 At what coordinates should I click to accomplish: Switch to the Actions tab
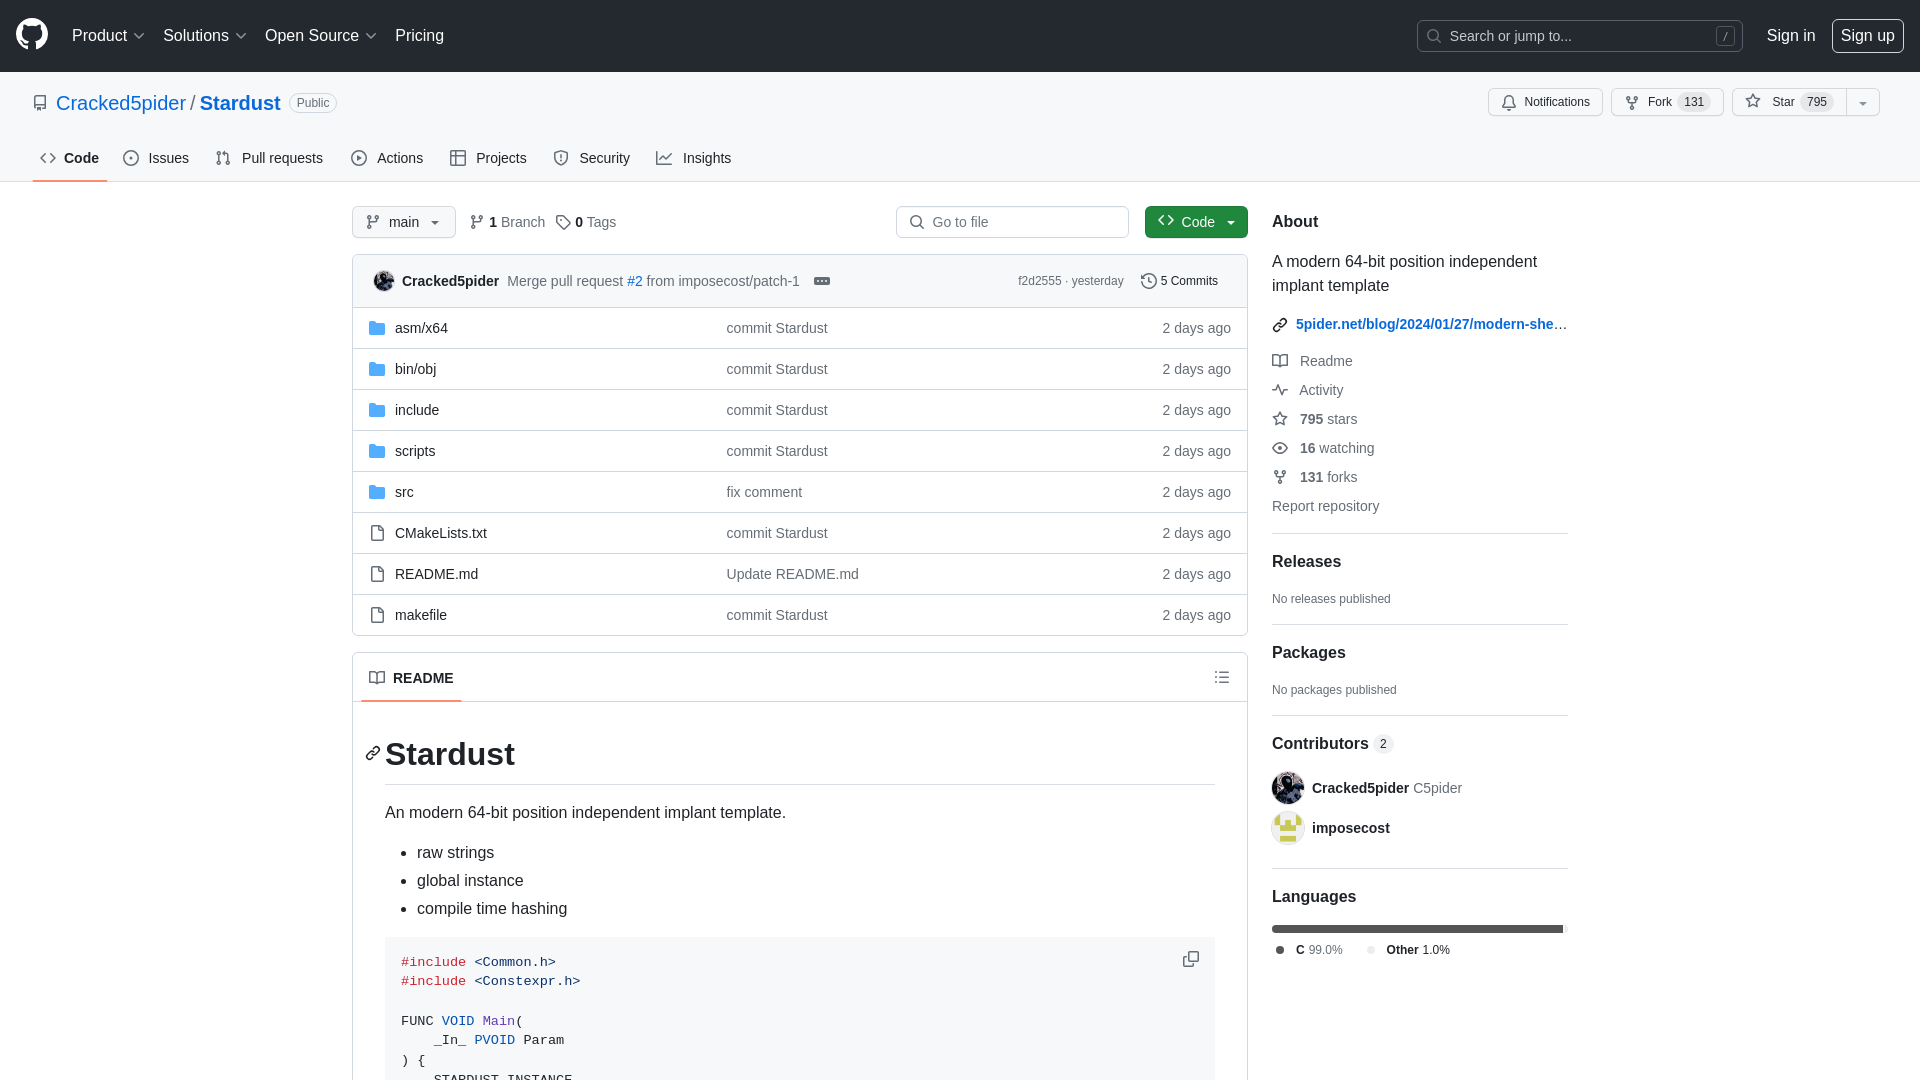click(x=387, y=158)
